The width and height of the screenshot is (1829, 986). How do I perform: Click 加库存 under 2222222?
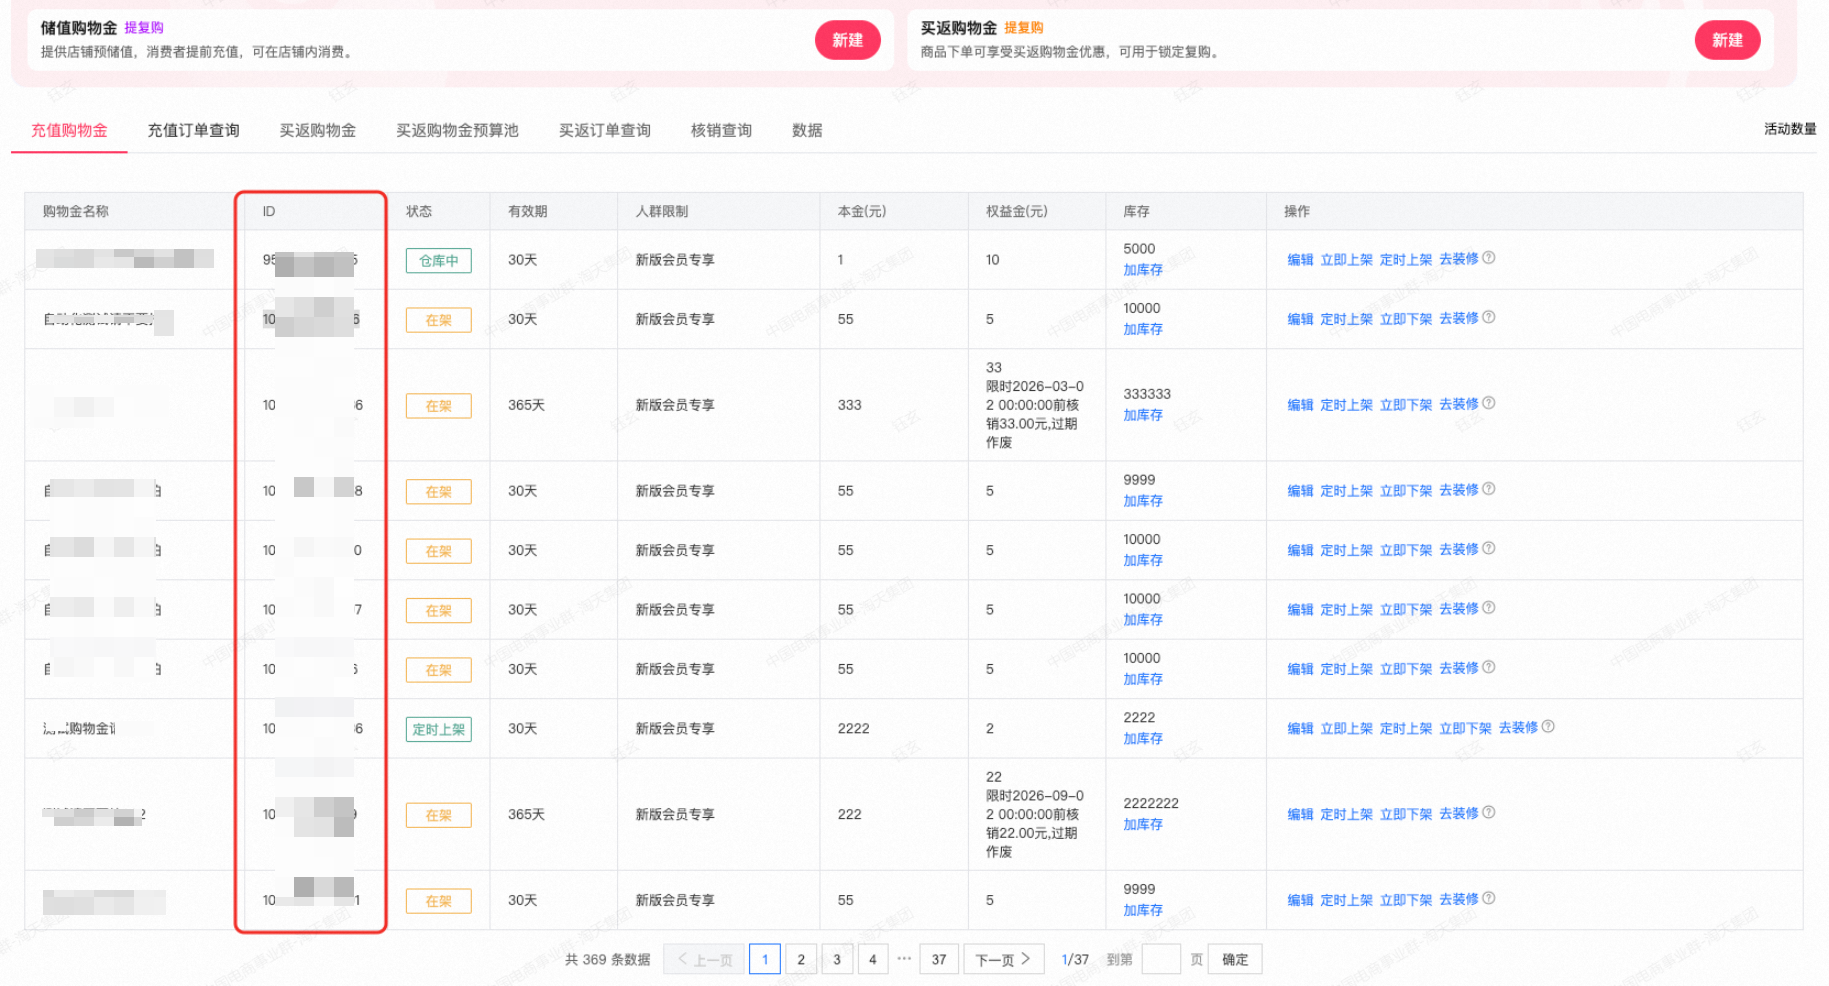pos(1143,825)
